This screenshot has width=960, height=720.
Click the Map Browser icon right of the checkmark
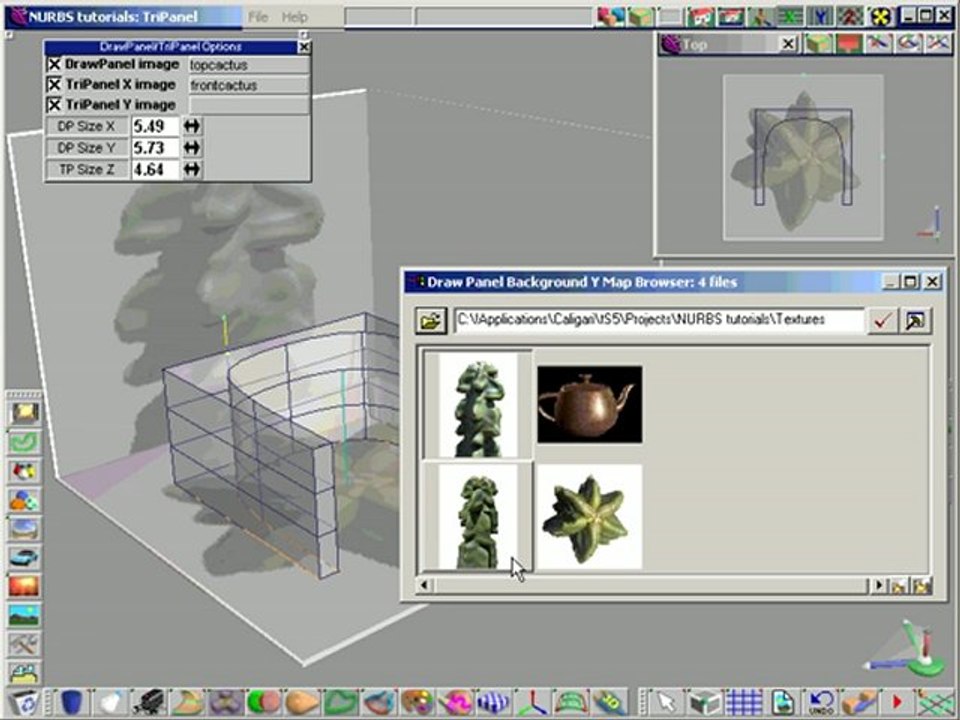(x=915, y=320)
